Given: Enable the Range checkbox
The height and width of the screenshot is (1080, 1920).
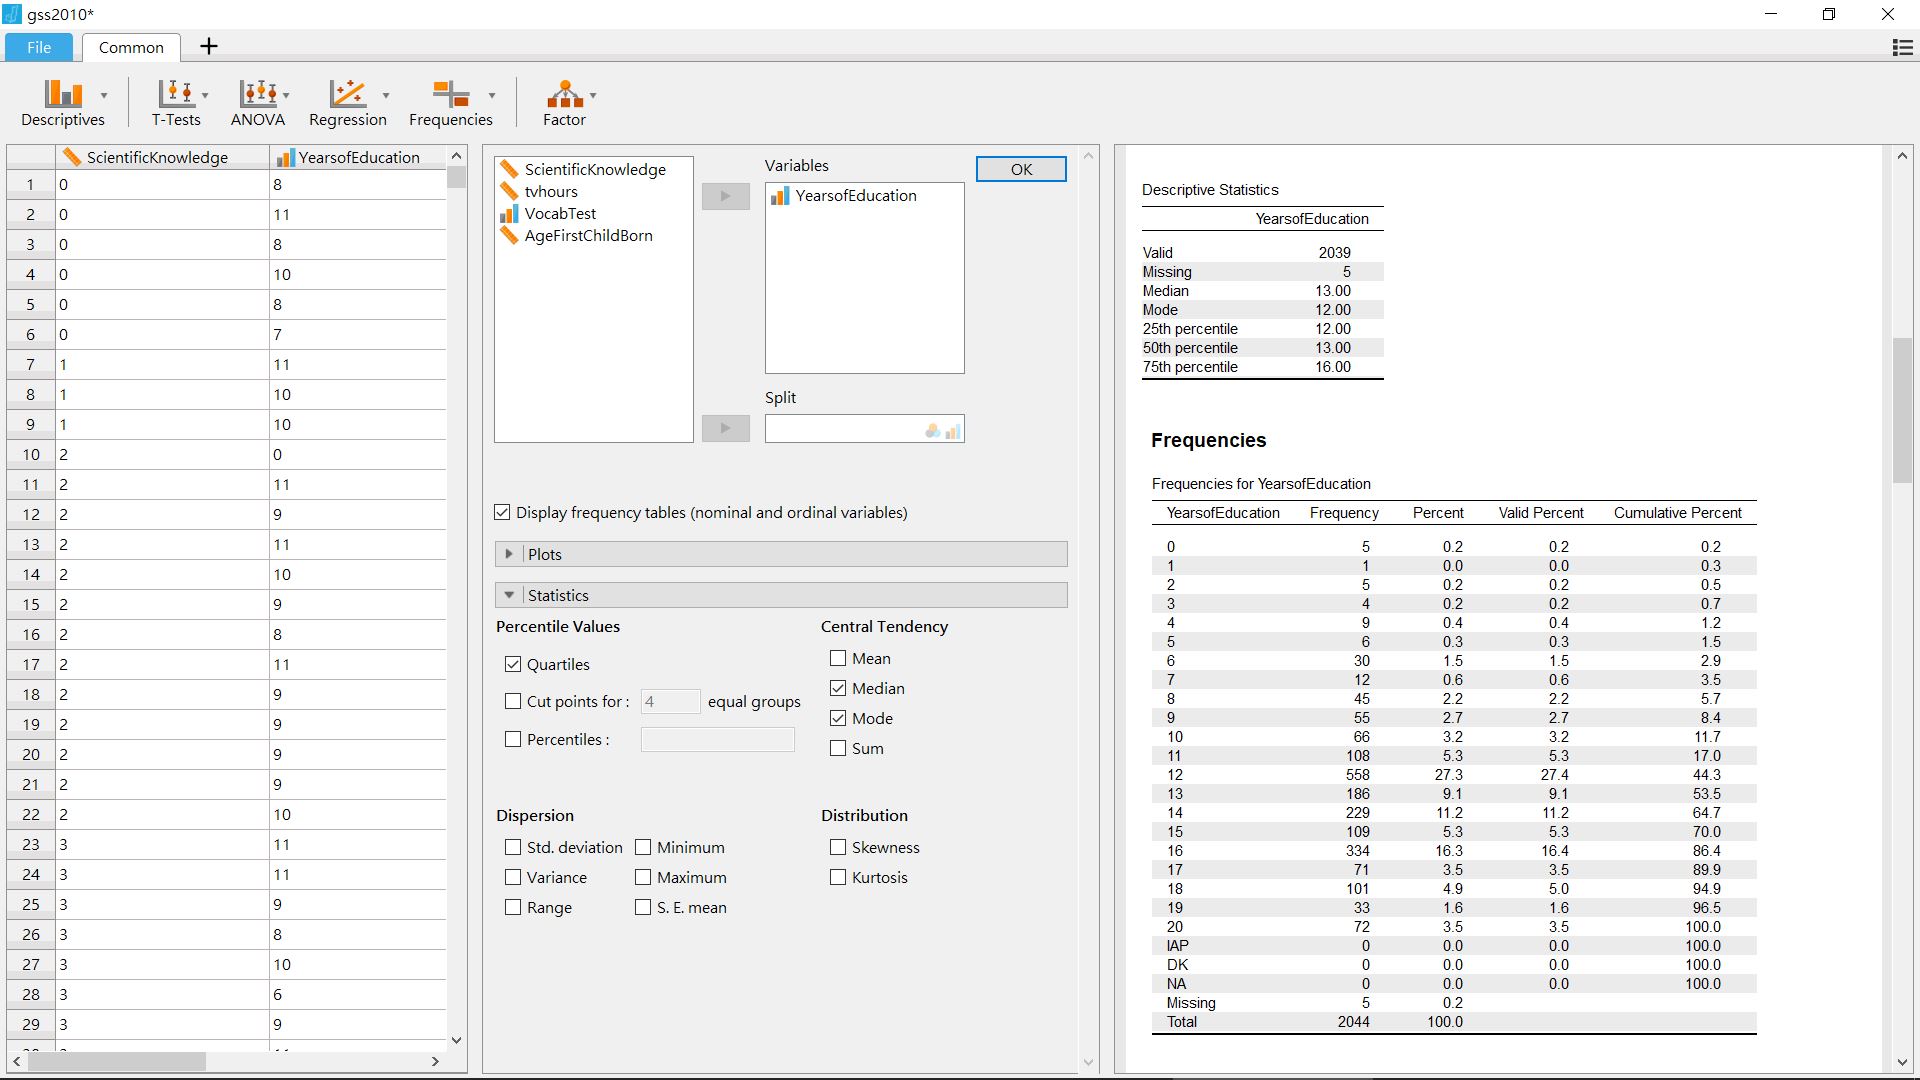Looking at the screenshot, I should 513,907.
